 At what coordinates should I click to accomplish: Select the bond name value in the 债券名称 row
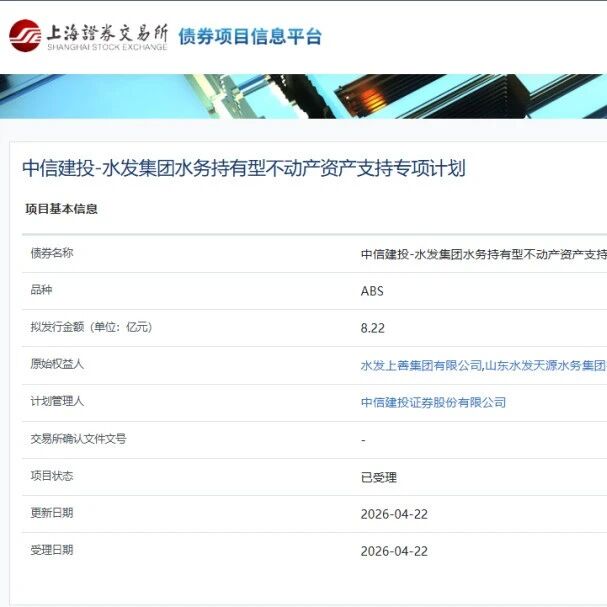point(484,254)
